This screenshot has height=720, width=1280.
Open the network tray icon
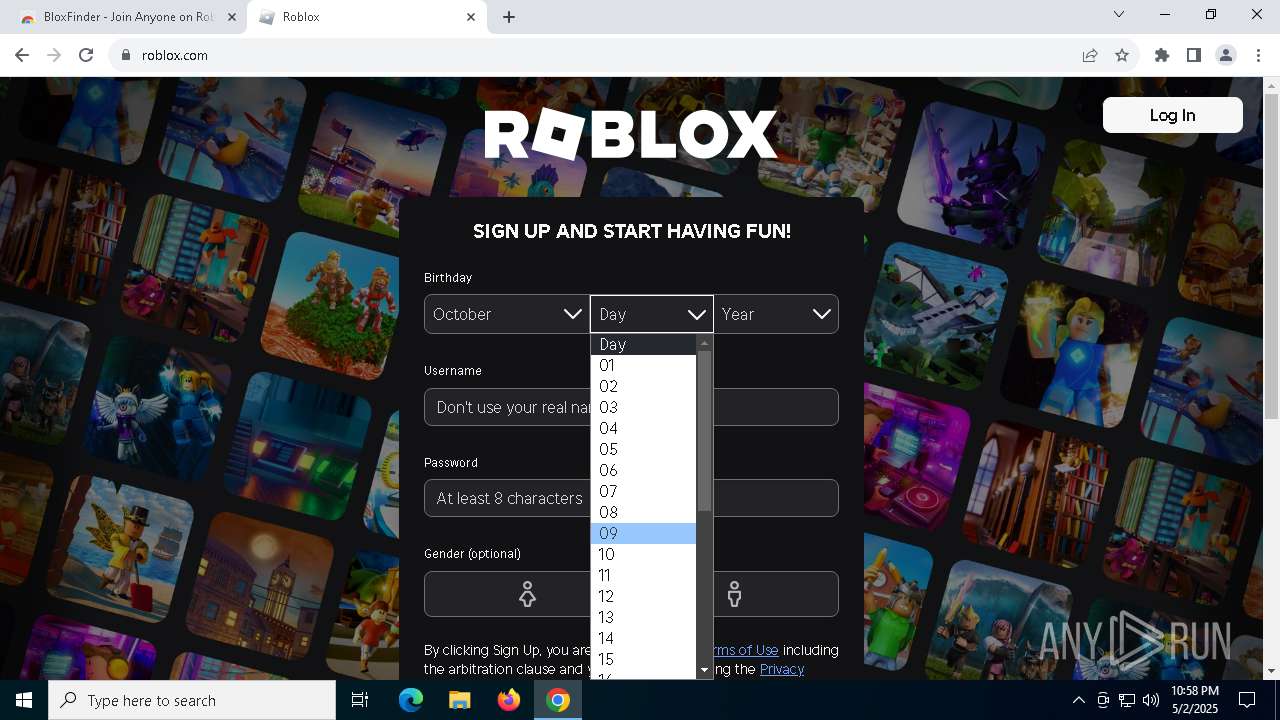pos(1127,700)
